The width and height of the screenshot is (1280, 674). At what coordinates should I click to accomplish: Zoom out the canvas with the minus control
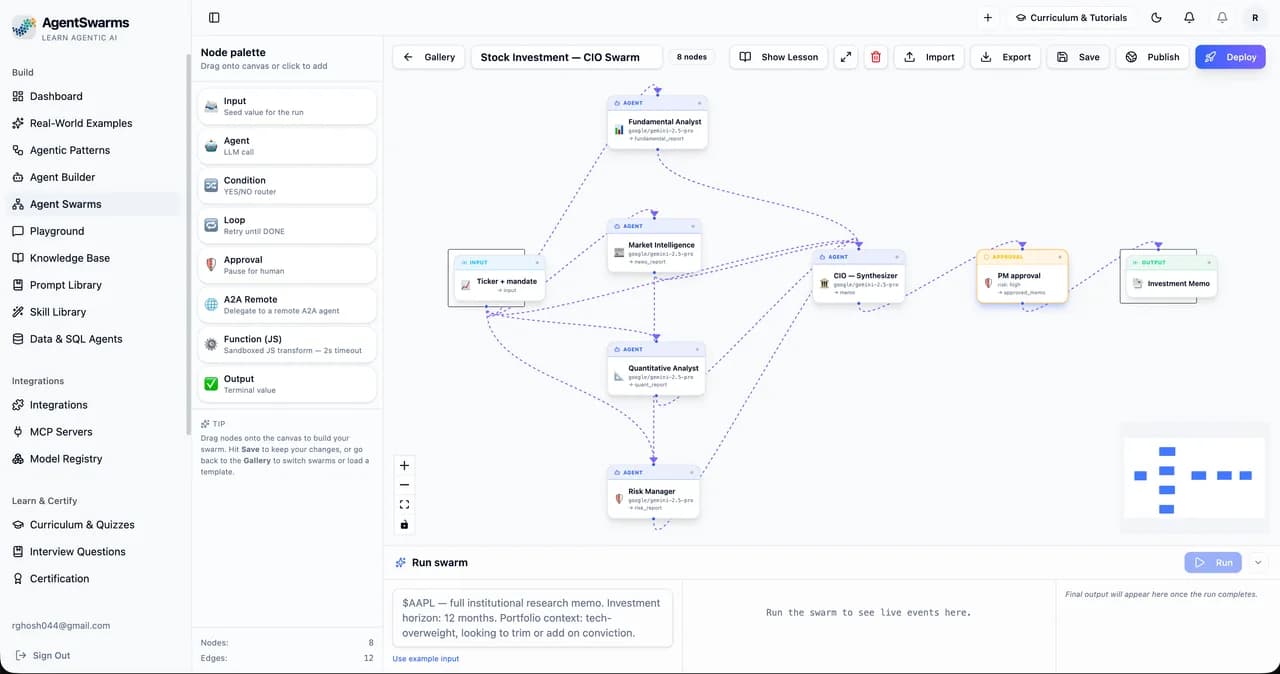pyautogui.click(x=404, y=485)
